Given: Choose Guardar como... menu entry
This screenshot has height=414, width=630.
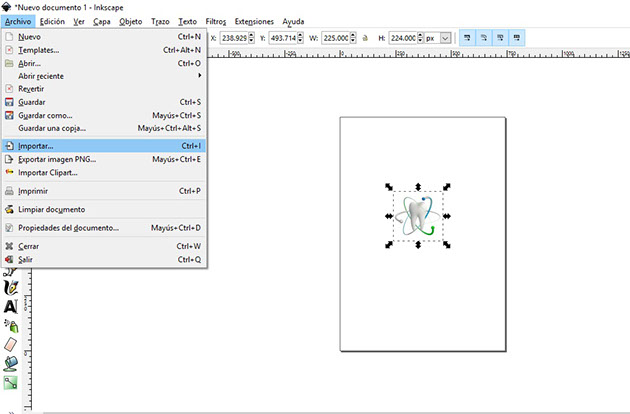Looking at the screenshot, I should [x=104, y=115].
